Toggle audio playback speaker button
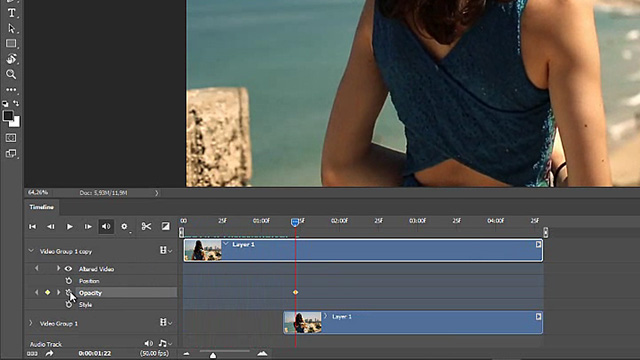 (106, 227)
